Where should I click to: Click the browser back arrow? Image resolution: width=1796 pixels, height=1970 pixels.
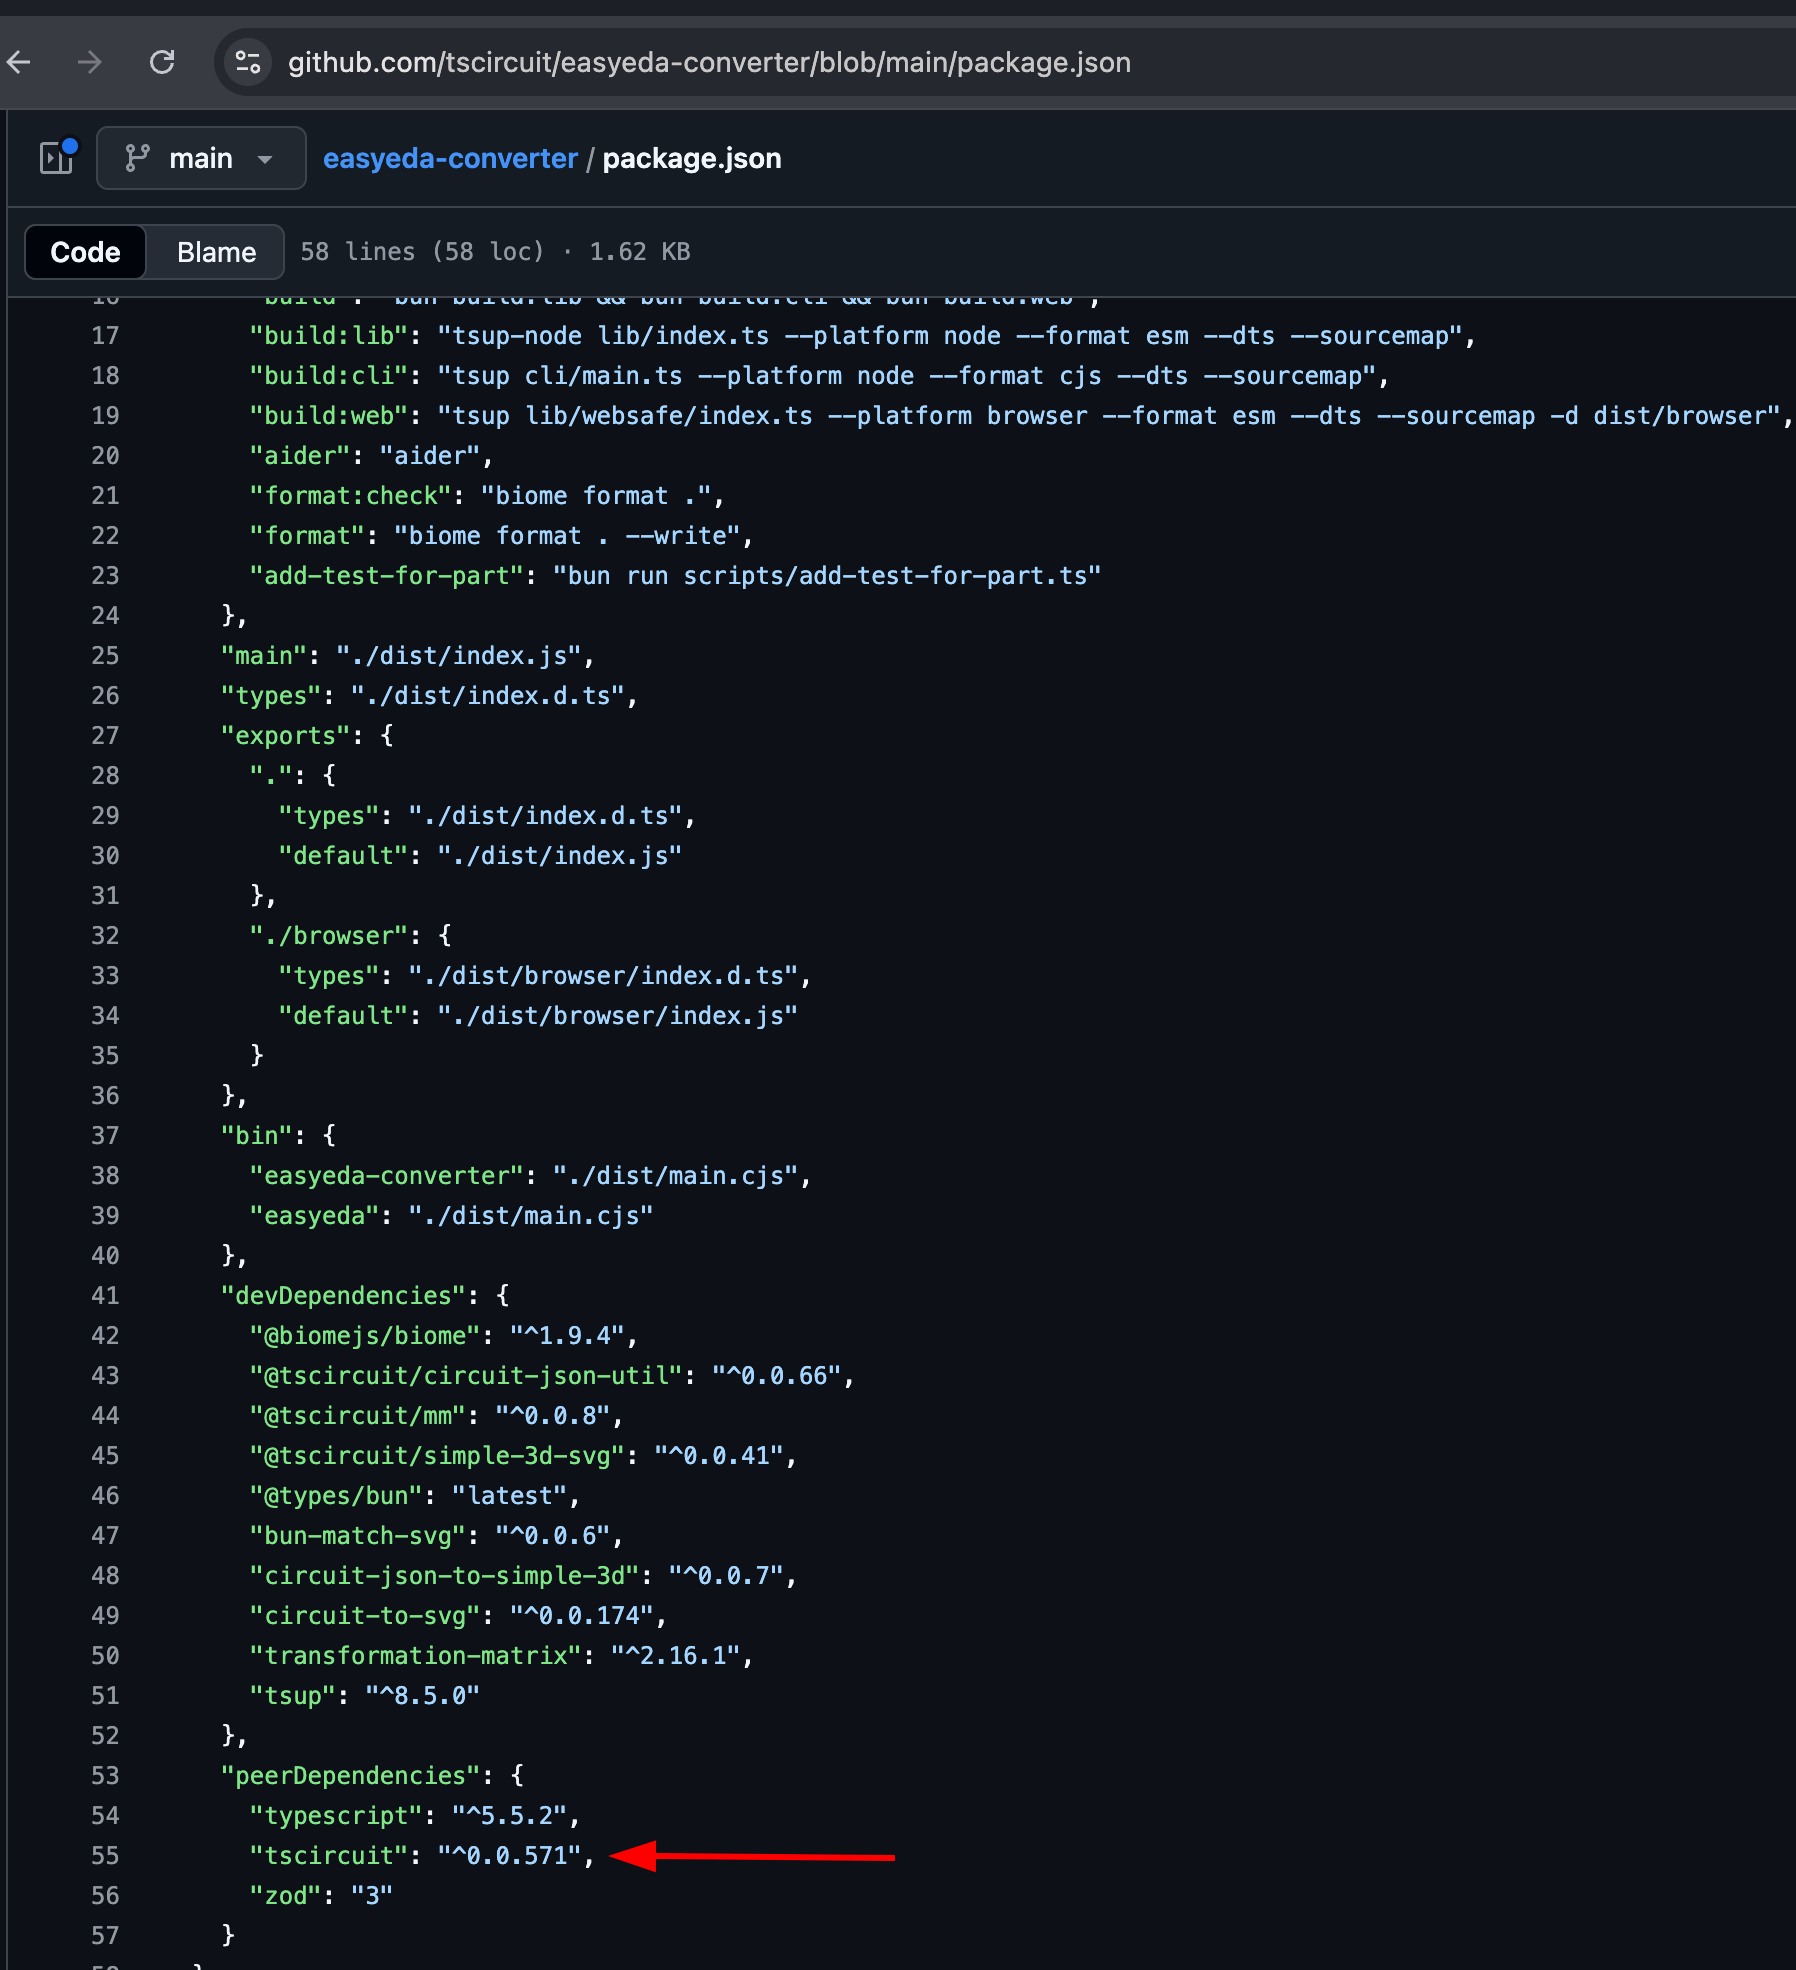(x=19, y=62)
